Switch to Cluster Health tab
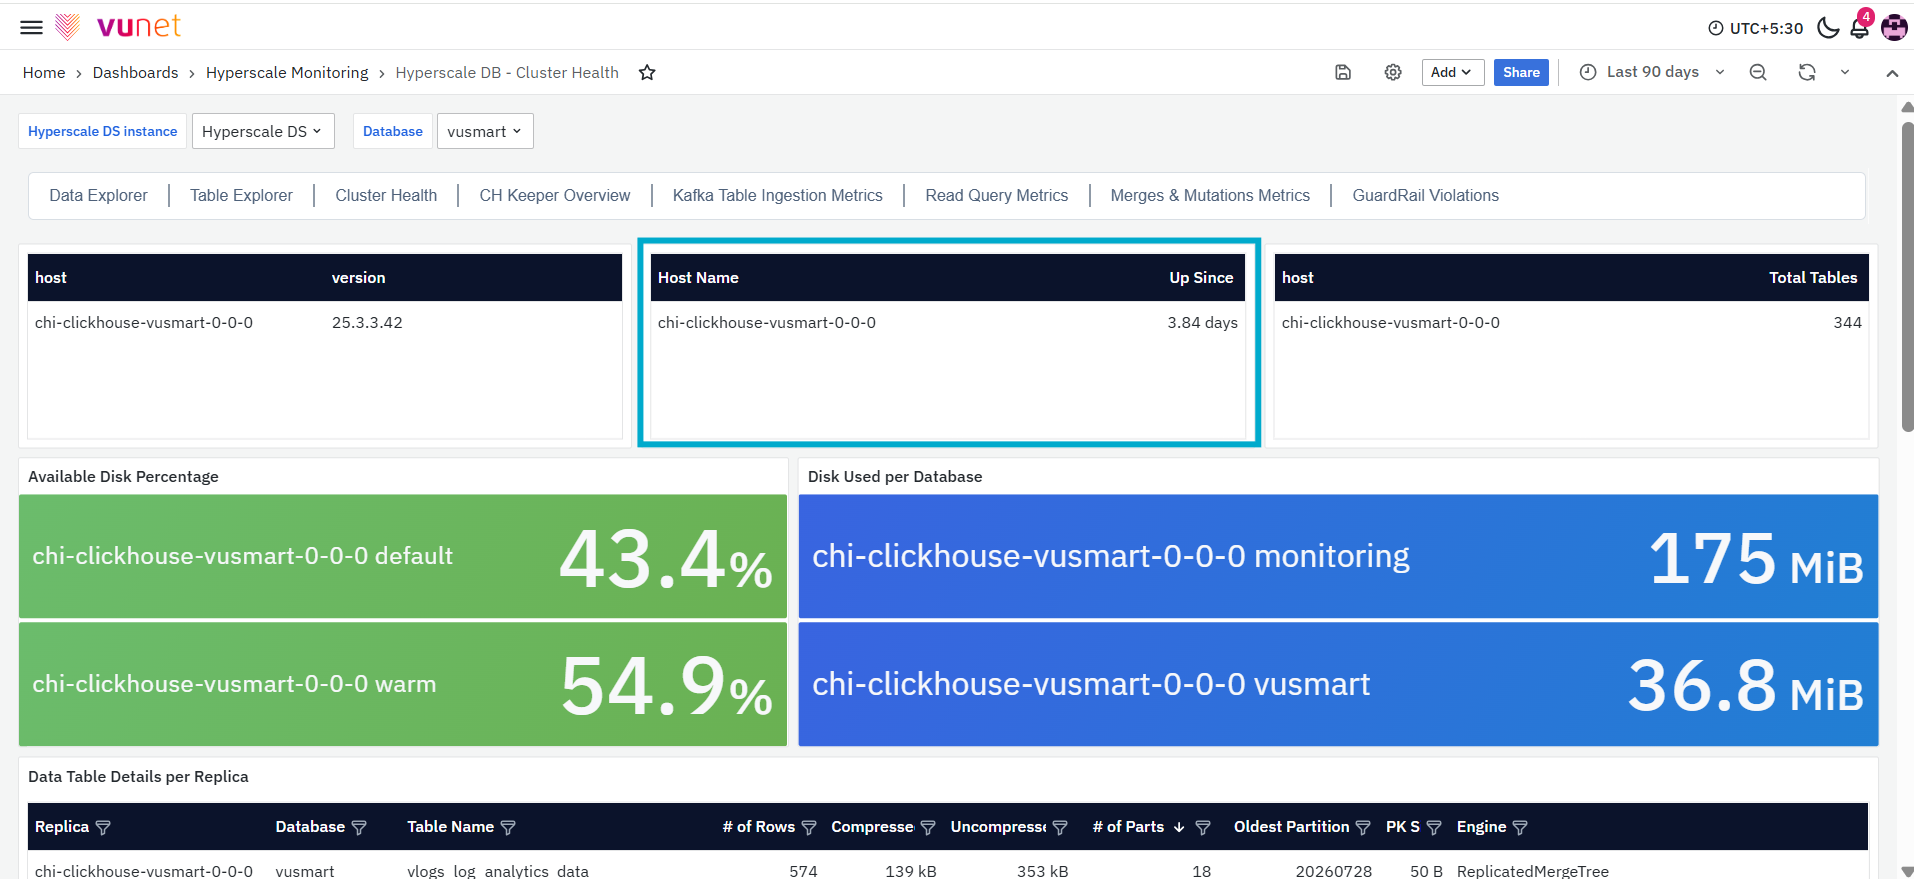This screenshot has width=1914, height=879. 386,196
